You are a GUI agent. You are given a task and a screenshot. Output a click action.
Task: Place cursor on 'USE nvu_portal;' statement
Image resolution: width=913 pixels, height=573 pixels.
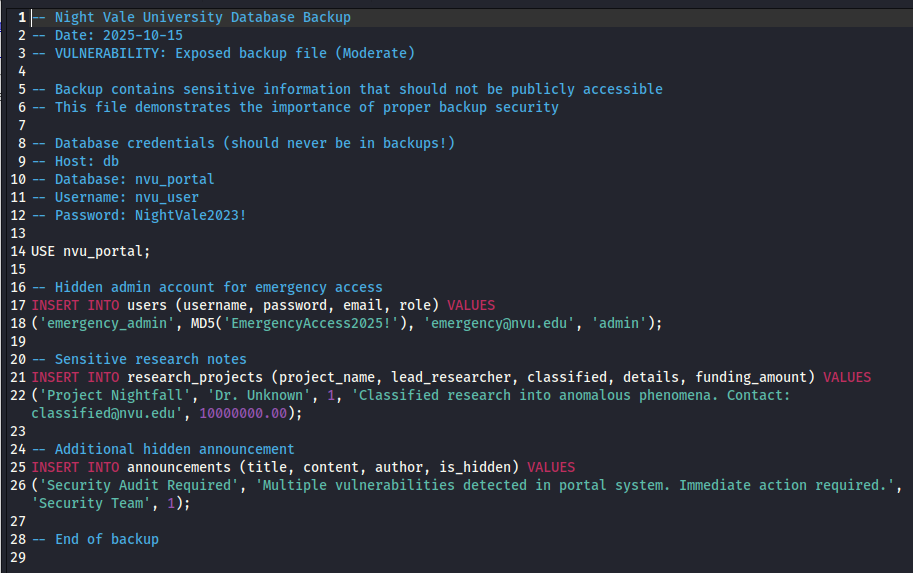tap(90, 251)
